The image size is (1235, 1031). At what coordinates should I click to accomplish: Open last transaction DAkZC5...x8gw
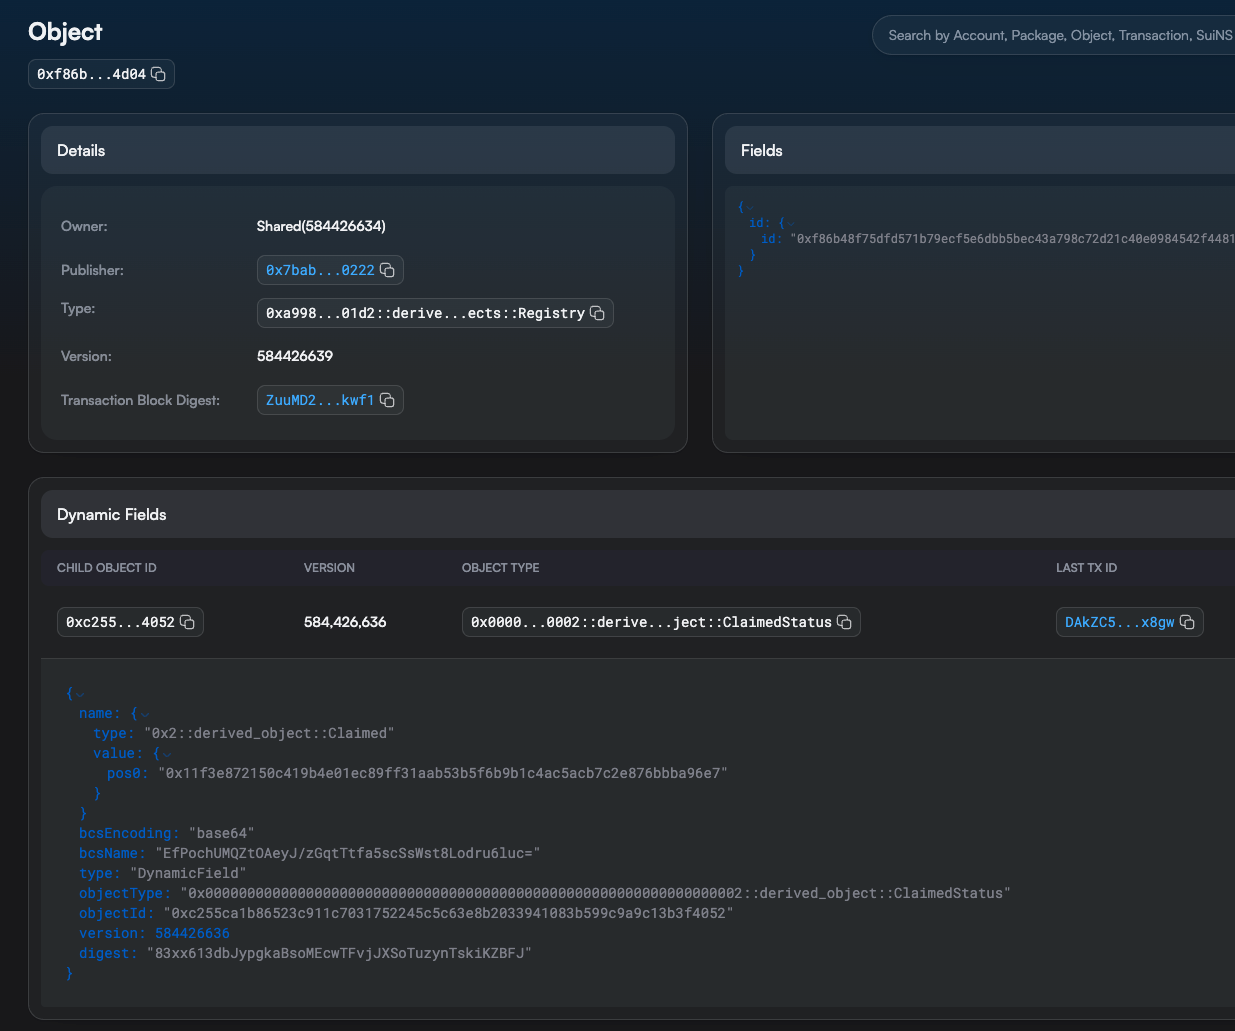point(1119,622)
